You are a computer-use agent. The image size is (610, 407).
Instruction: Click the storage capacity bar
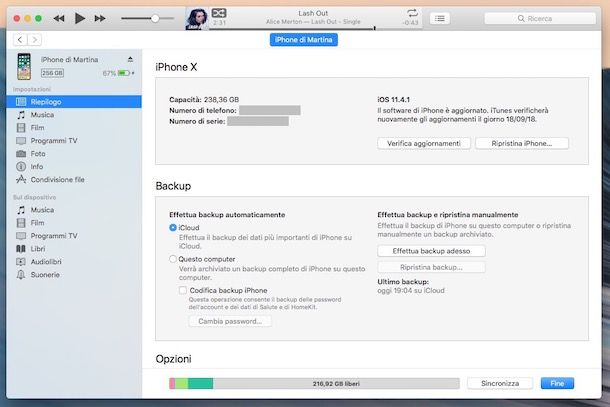[314, 383]
